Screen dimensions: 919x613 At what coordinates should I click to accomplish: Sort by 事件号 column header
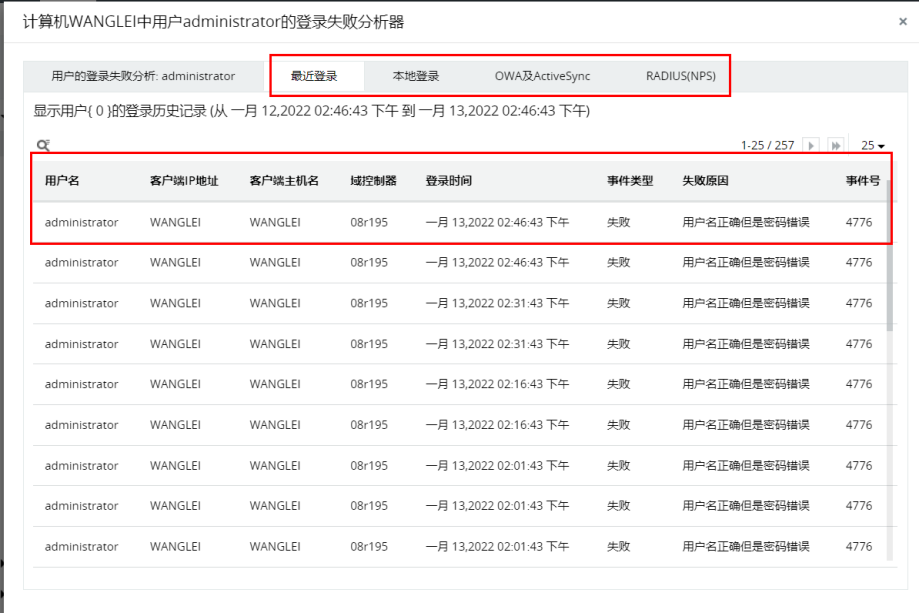863,181
